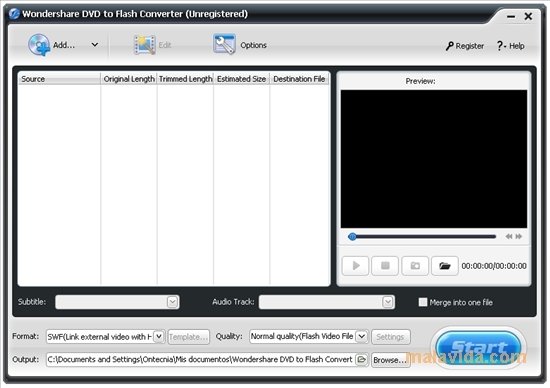The width and height of the screenshot is (550, 388).
Task: Sort by Source column header
Action: (x=59, y=79)
